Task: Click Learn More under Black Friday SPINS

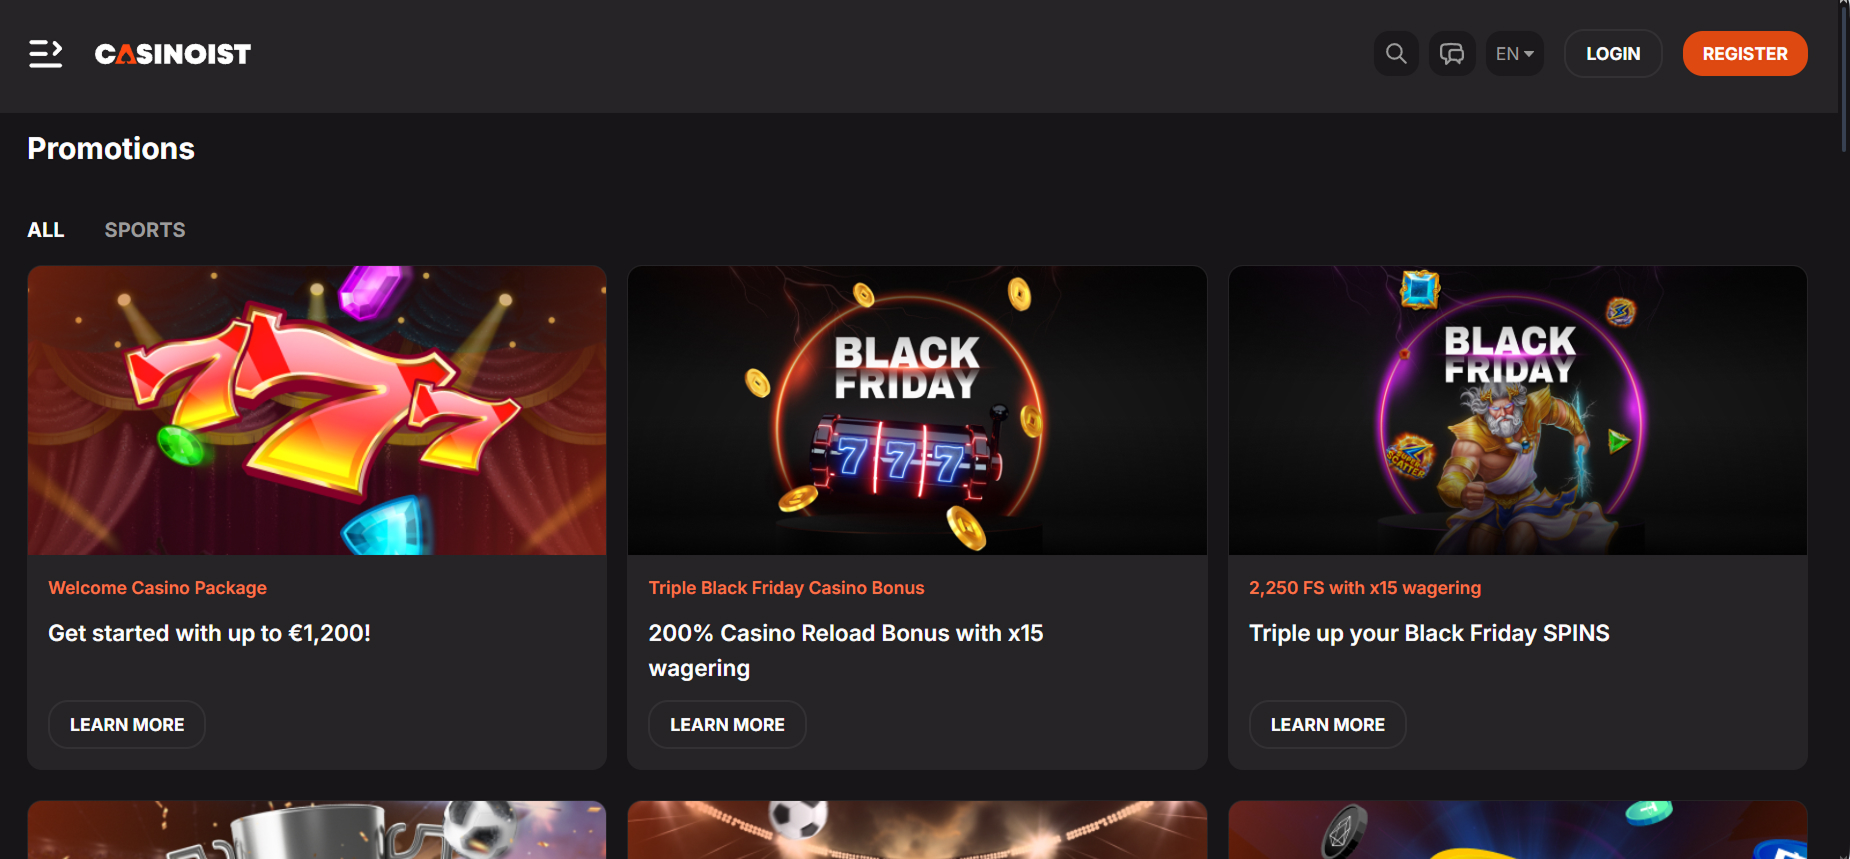Action: coord(1327,725)
